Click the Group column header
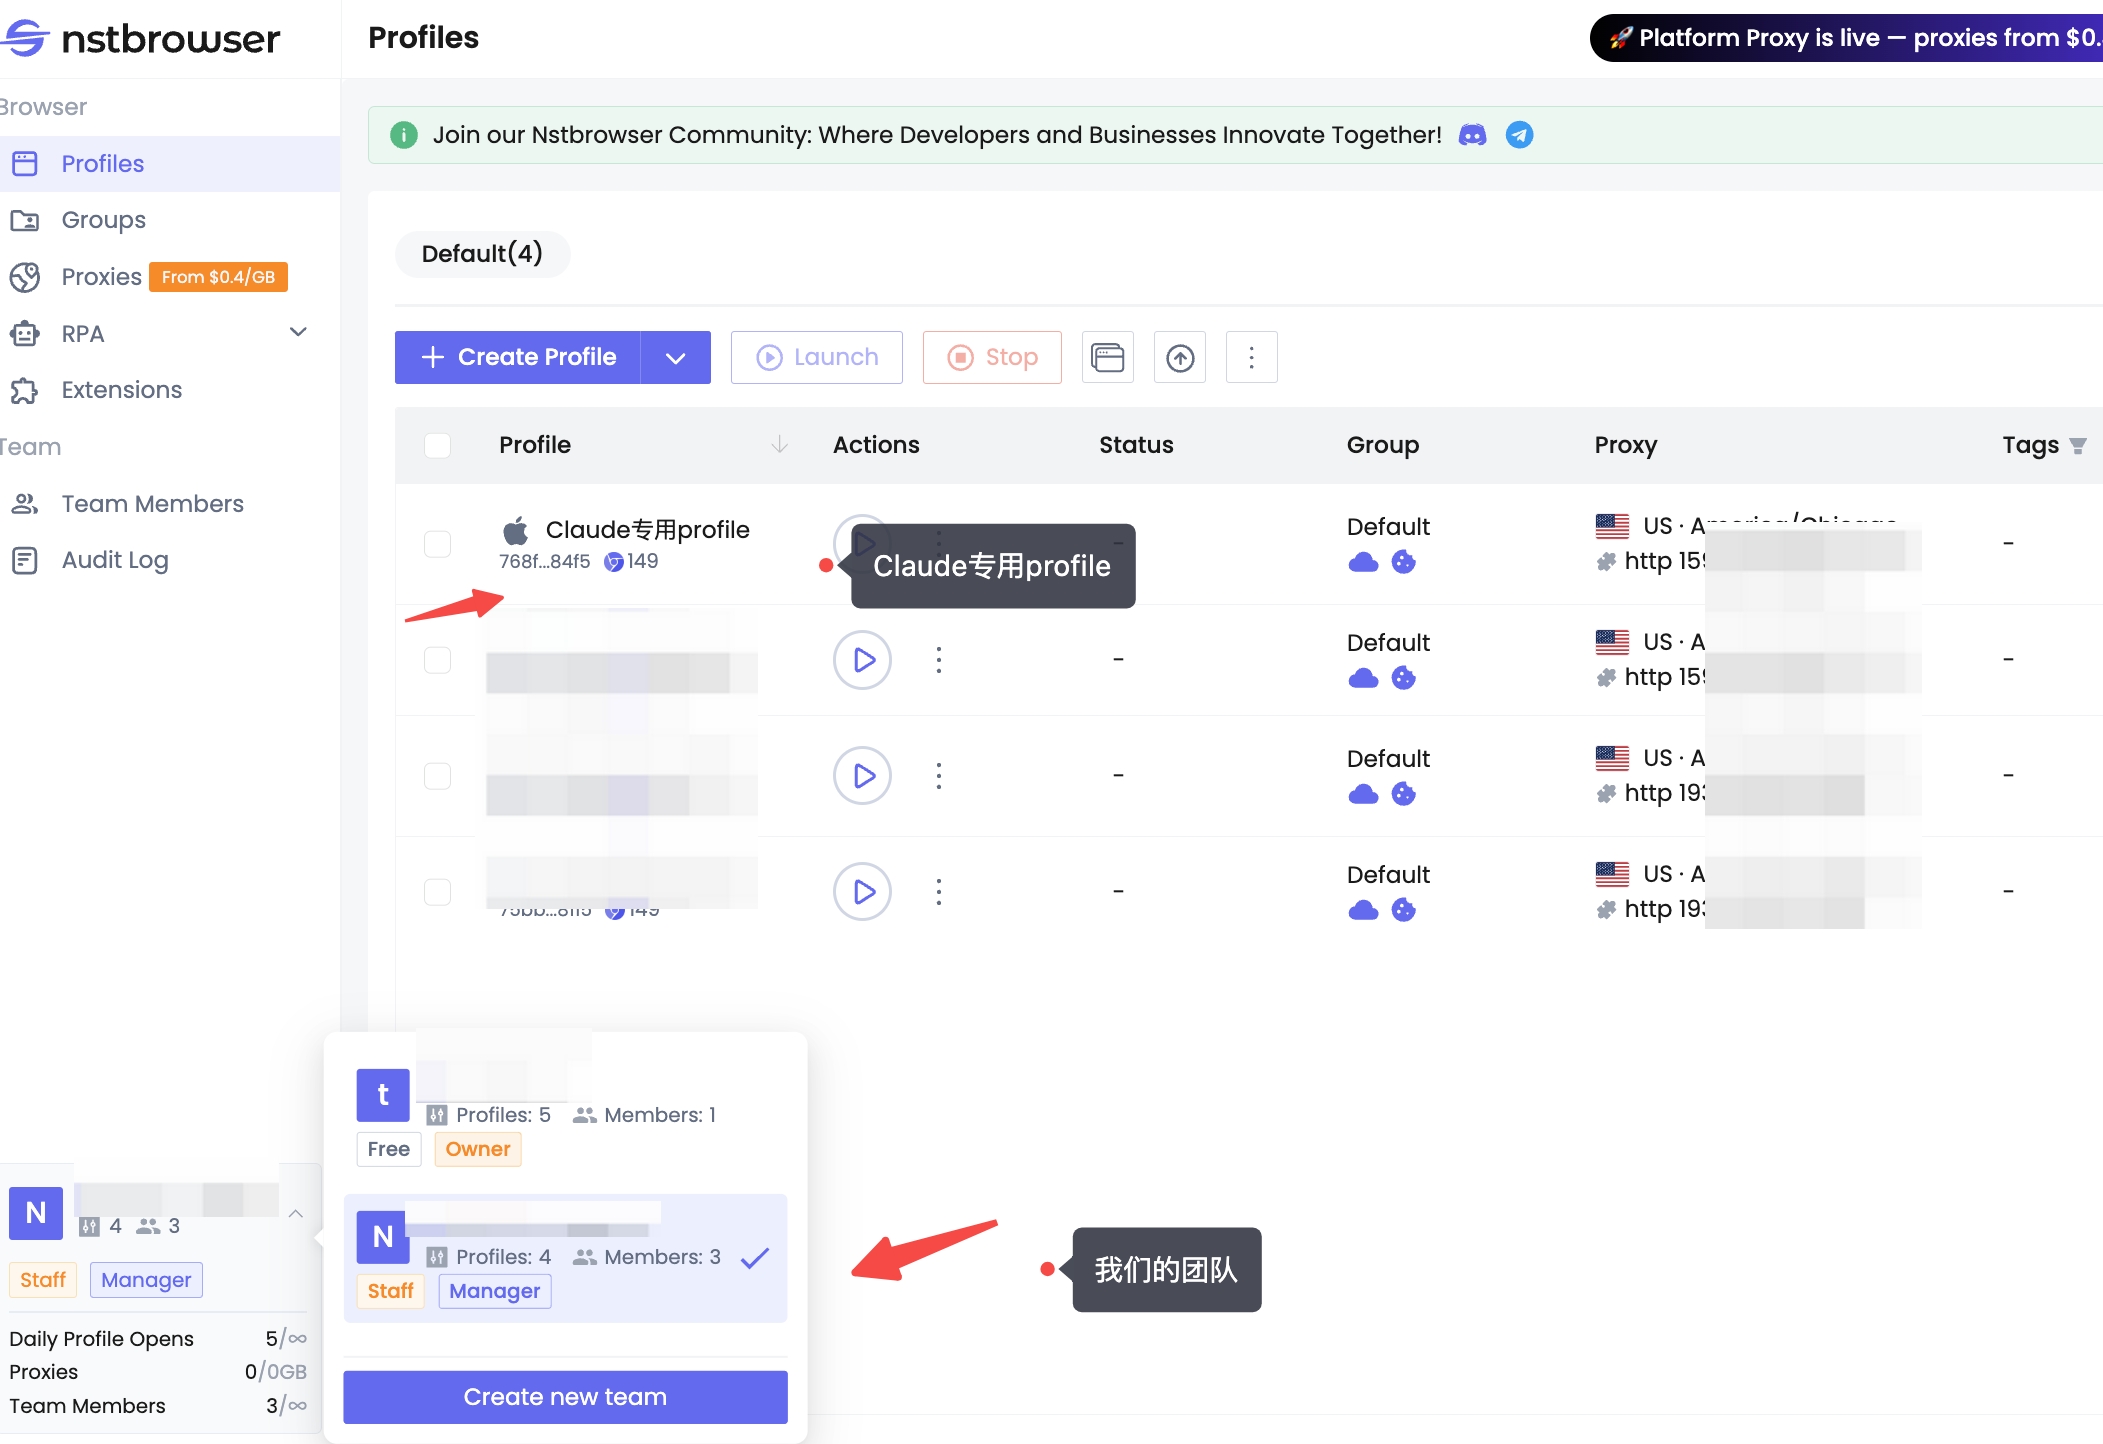 point(1383,445)
